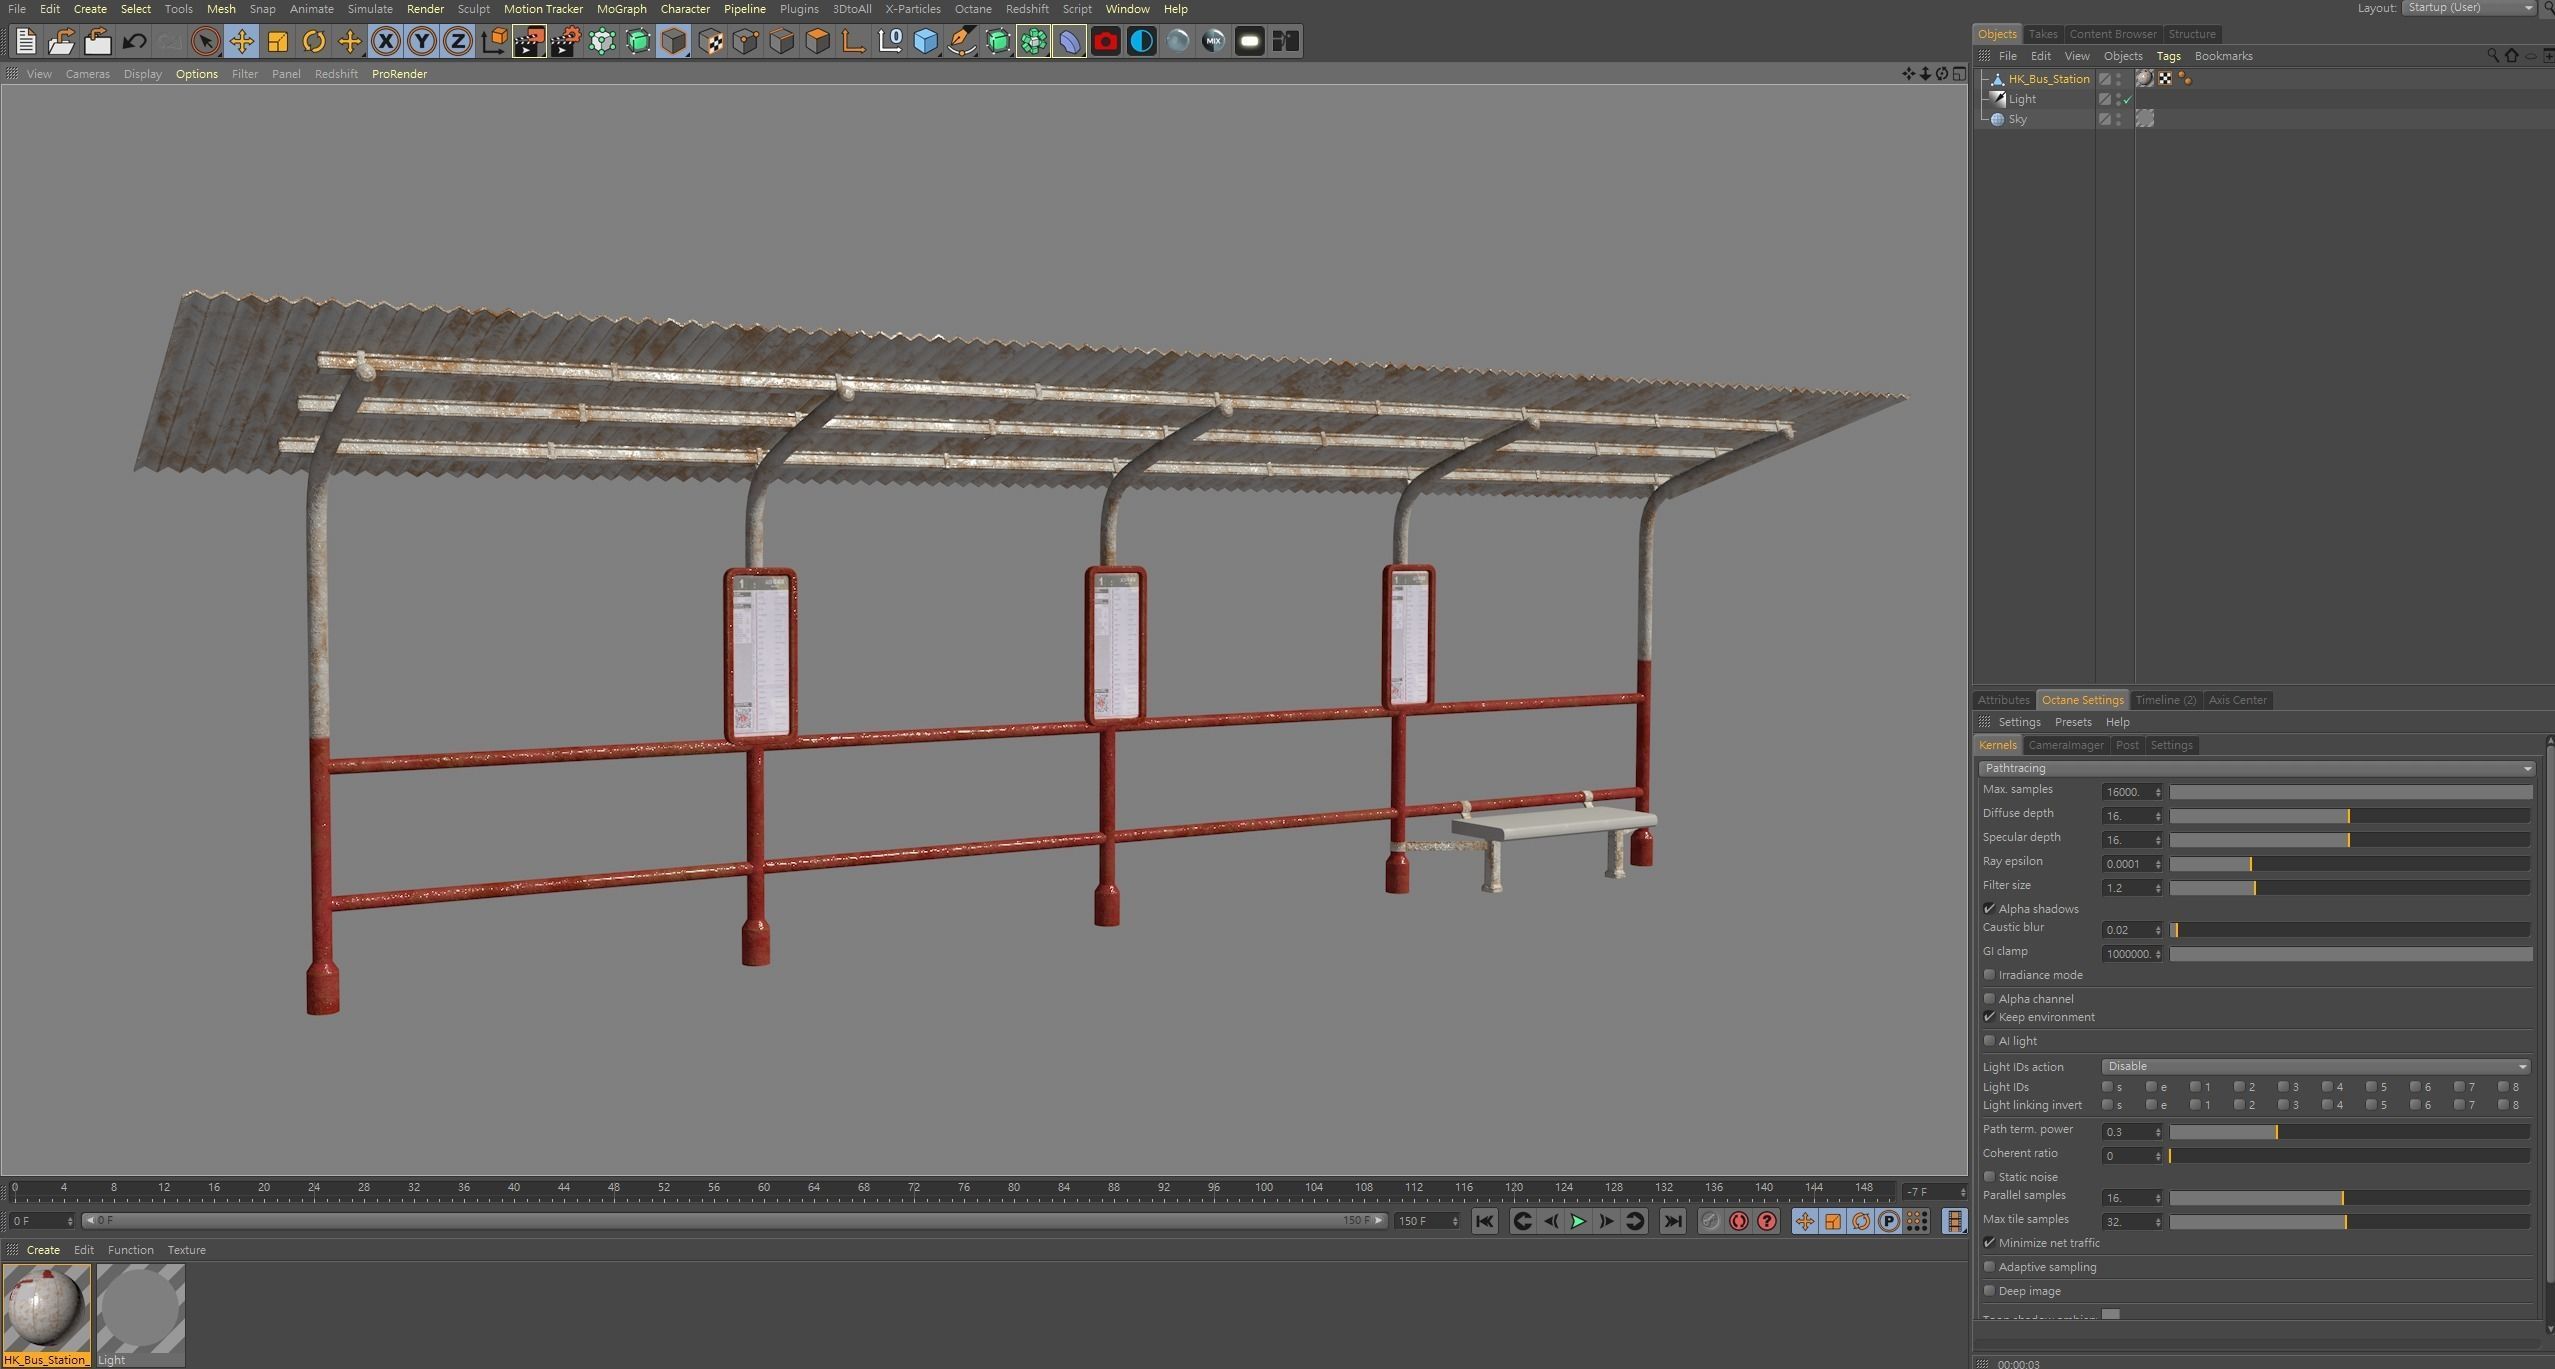The height and width of the screenshot is (1369, 2555).
Task: Jump to the end of the timeline
Action: pyautogui.click(x=1672, y=1221)
